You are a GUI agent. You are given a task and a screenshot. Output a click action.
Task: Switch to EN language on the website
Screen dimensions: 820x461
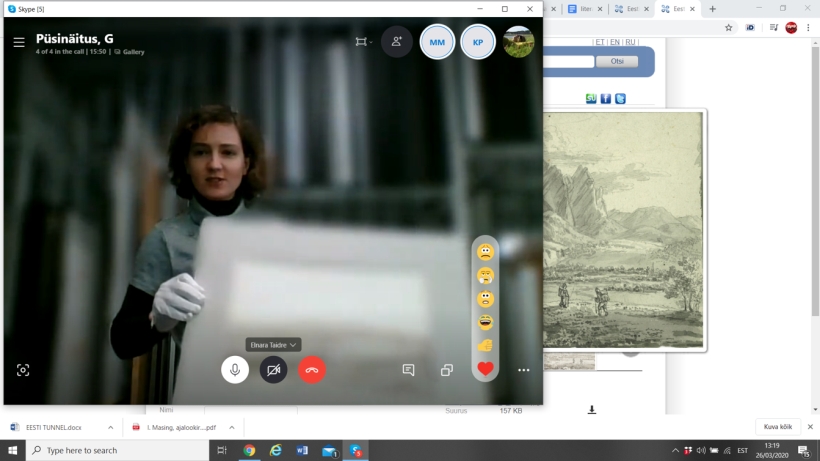(x=614, y=42)
